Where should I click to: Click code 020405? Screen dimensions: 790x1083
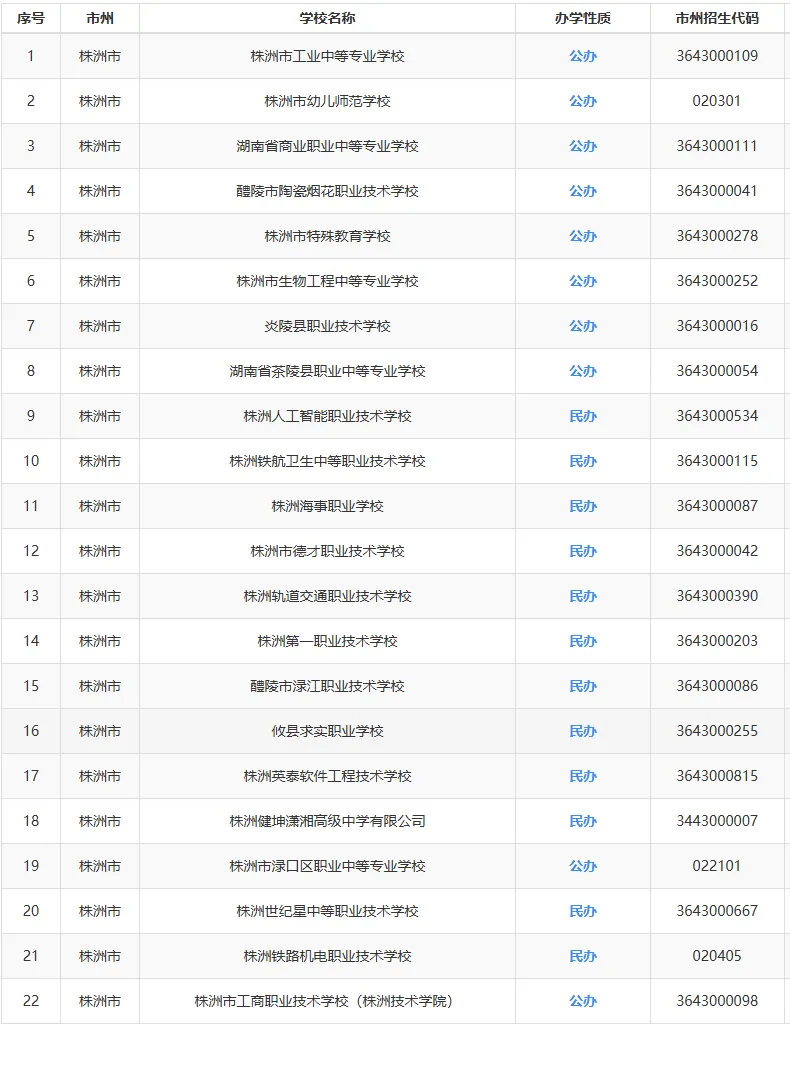717,956
